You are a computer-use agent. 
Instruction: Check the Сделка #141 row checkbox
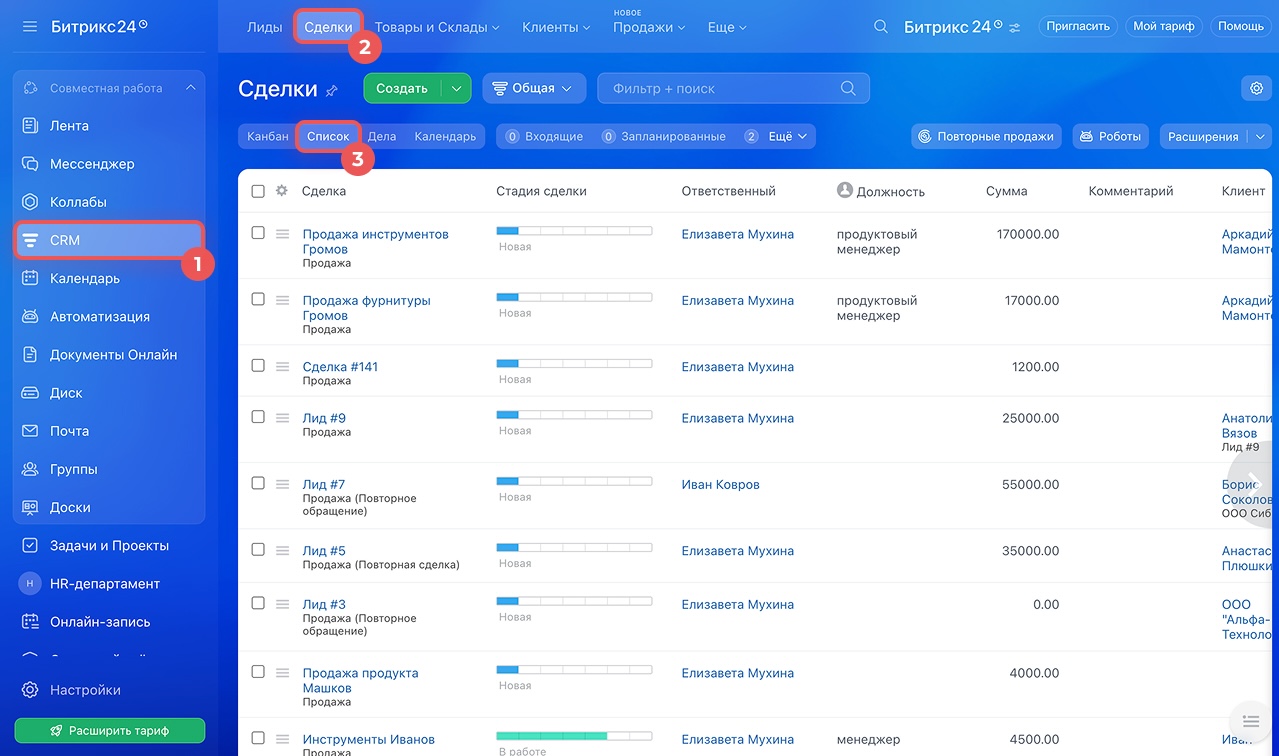258,366
